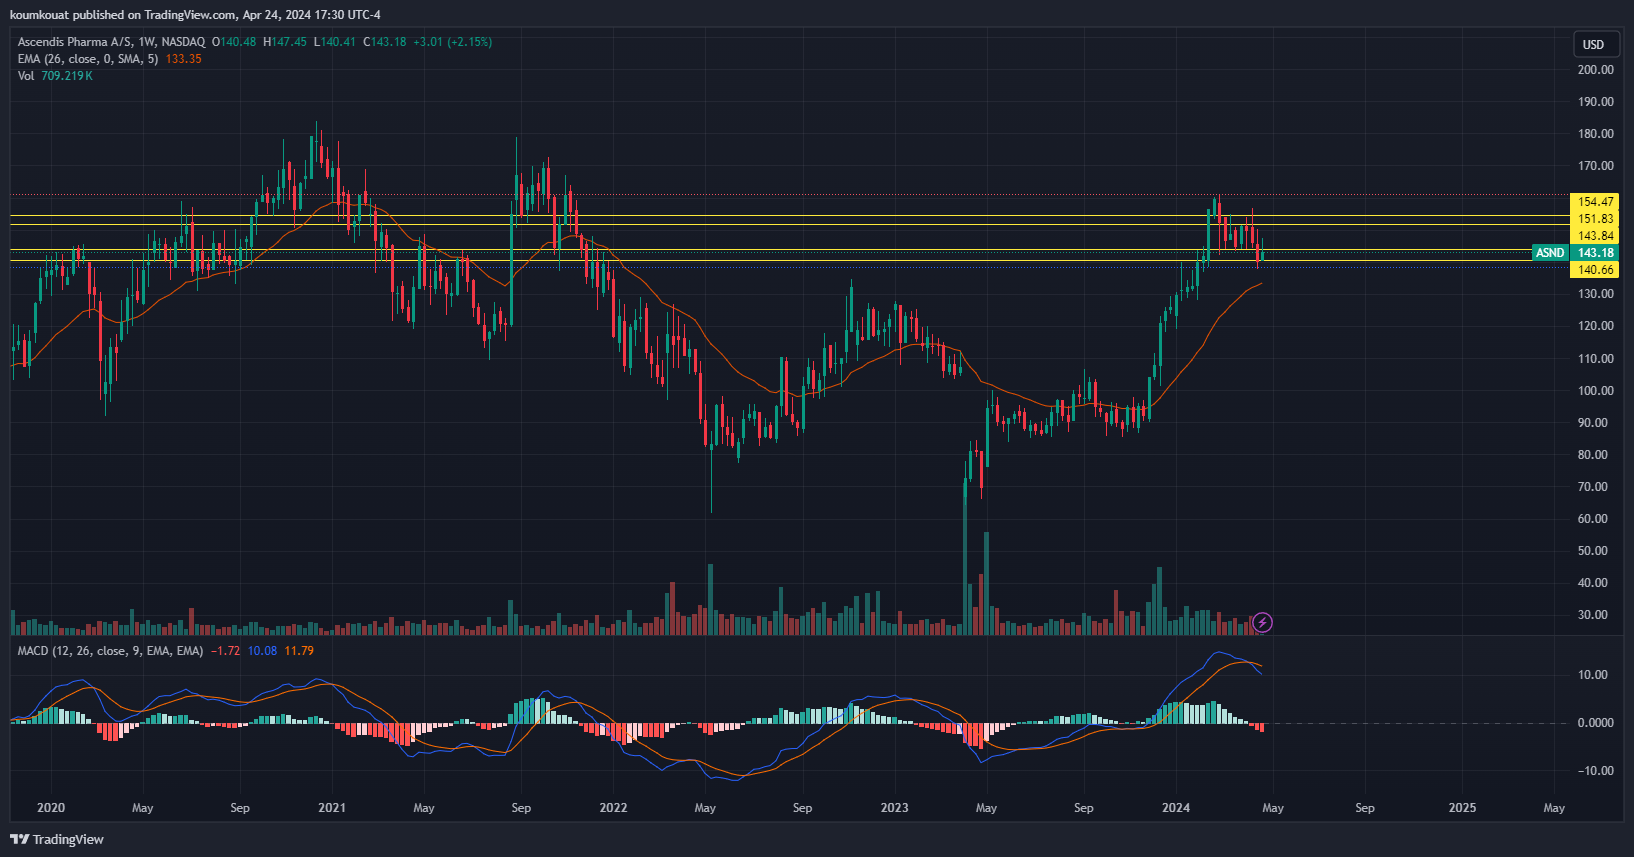The image size is (1634, 857).
Task: Click the 200.00 price axis label
Action: (x=1596, y=70)
